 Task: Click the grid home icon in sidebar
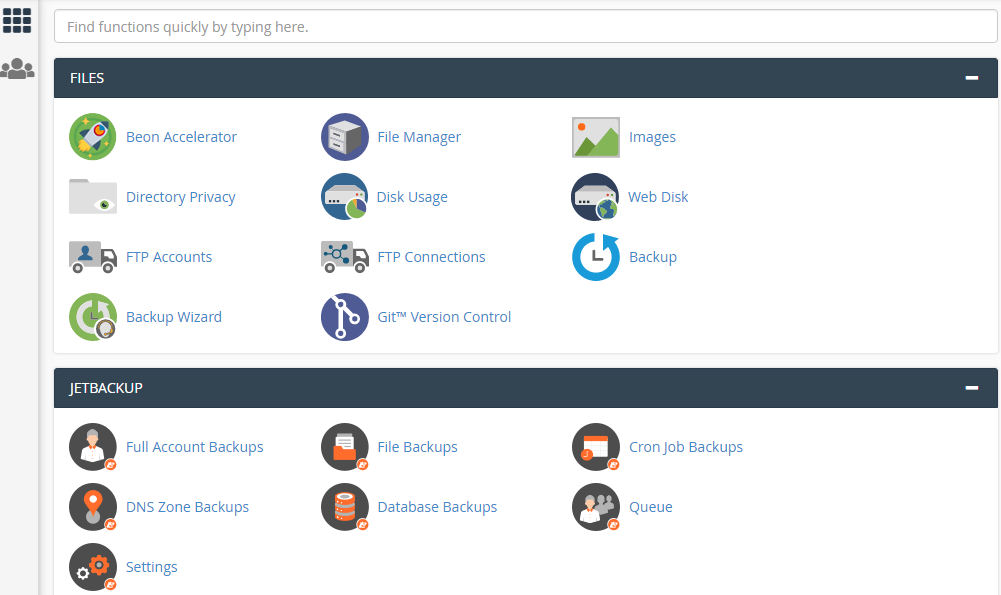(17, 20)
